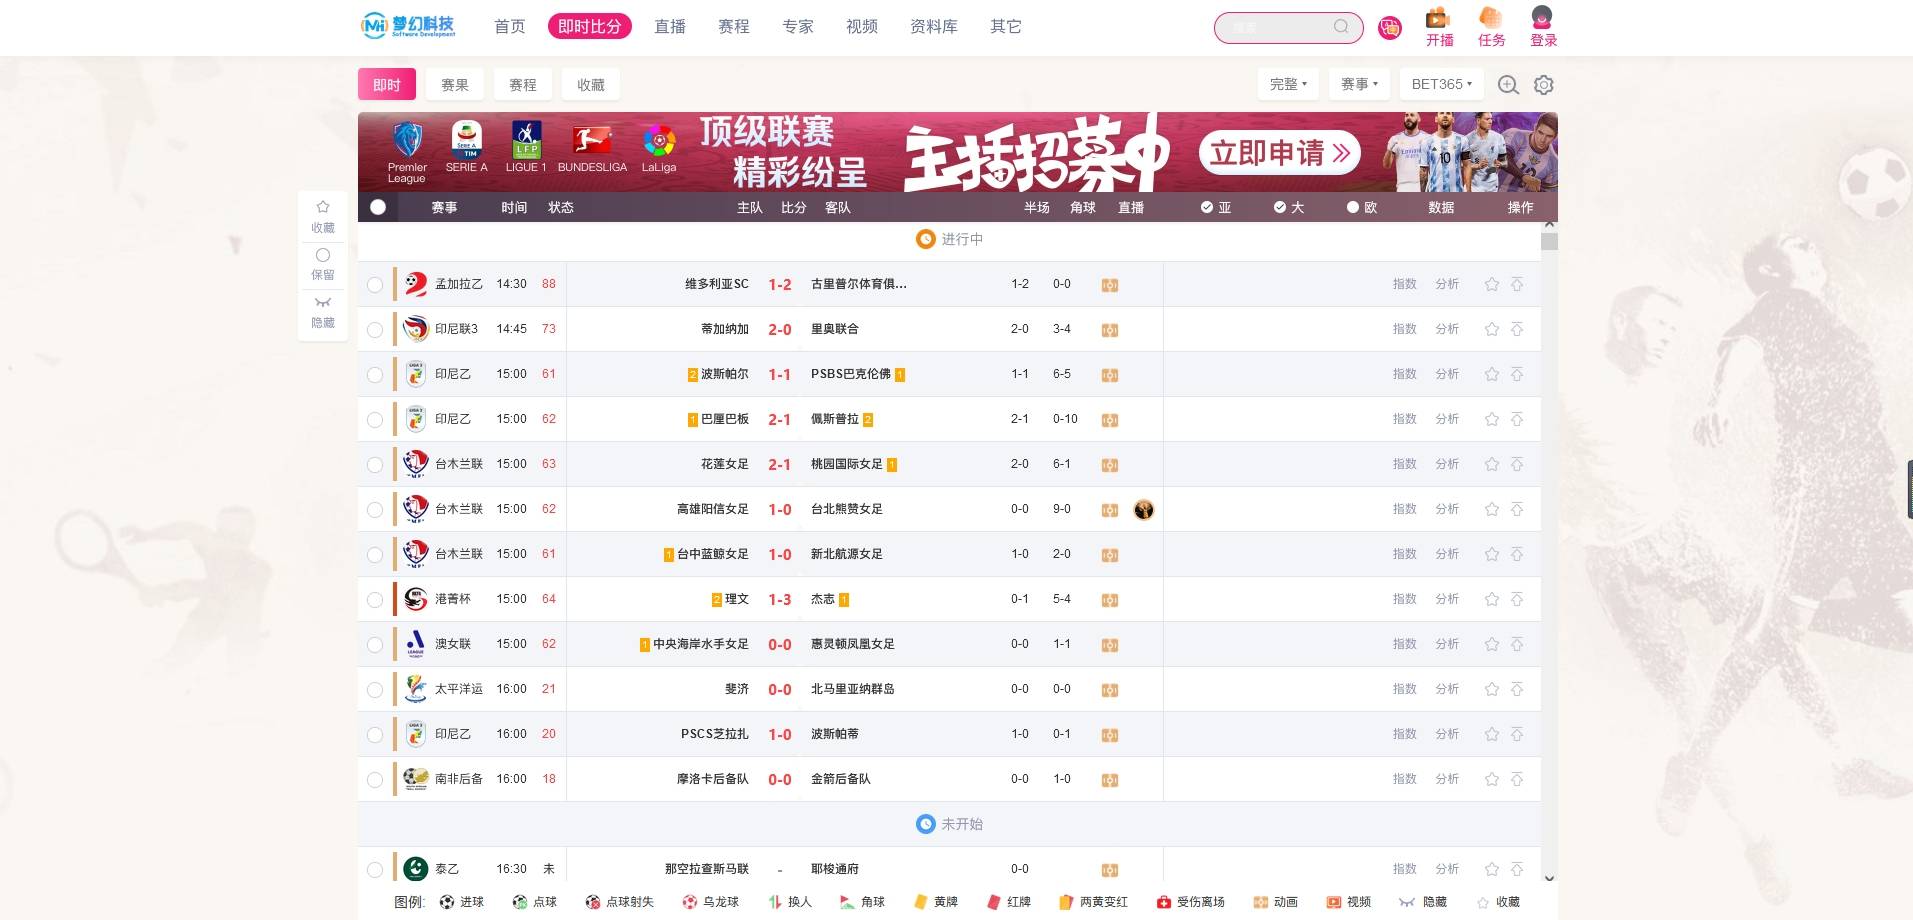Expand the 赛事 filter dropdown
The height and width of the screenshot is (920, 1913).
click(x=1358, y=84)
